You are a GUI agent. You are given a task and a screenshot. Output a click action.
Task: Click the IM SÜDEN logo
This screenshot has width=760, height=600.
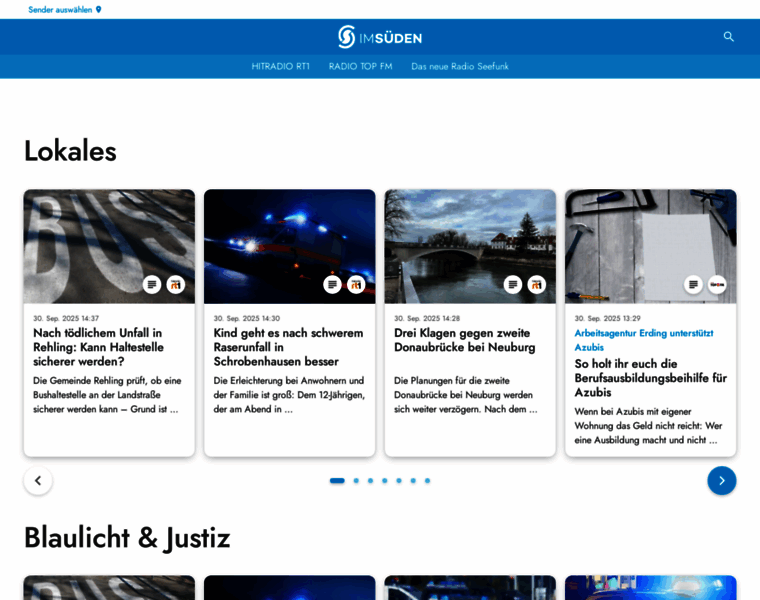pos(380,37)
